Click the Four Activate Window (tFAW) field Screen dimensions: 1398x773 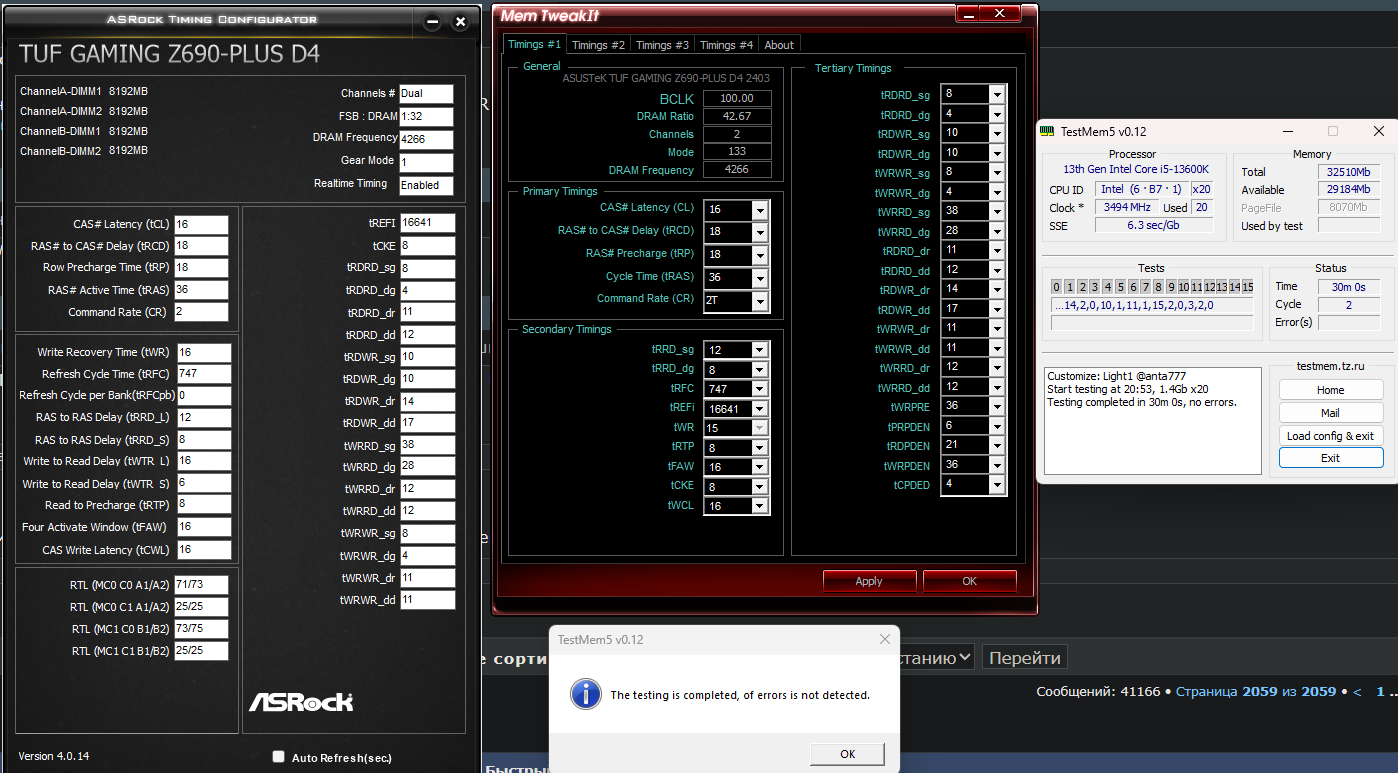click(203, 527)
